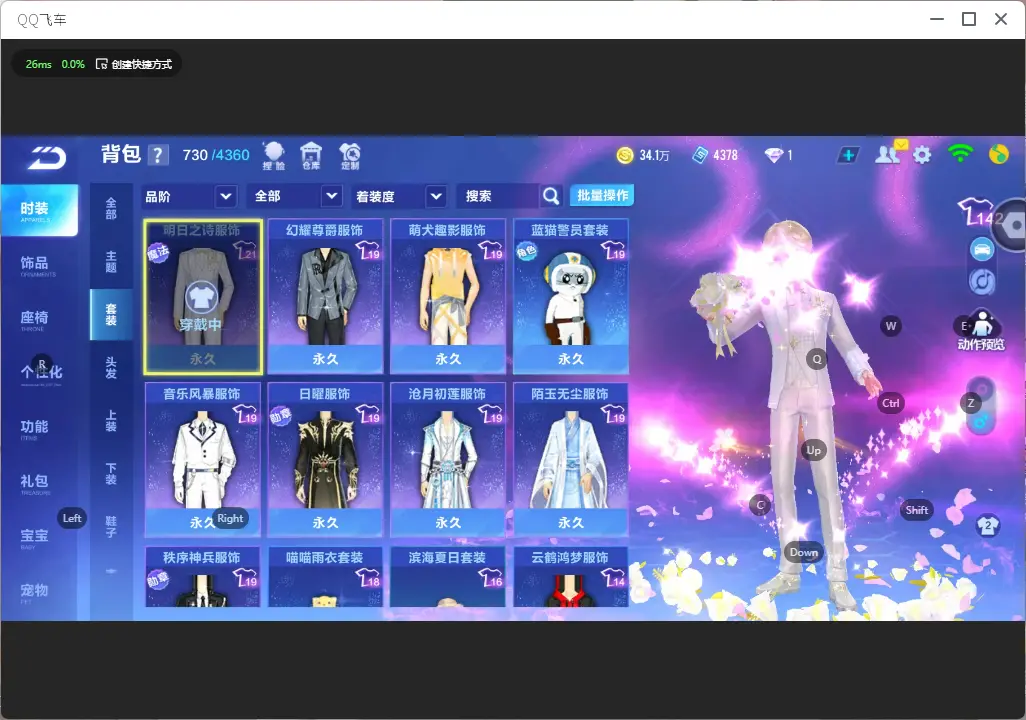Select the 全部 sub-category
Viewport: 1026px width, 720px height.
111,208
